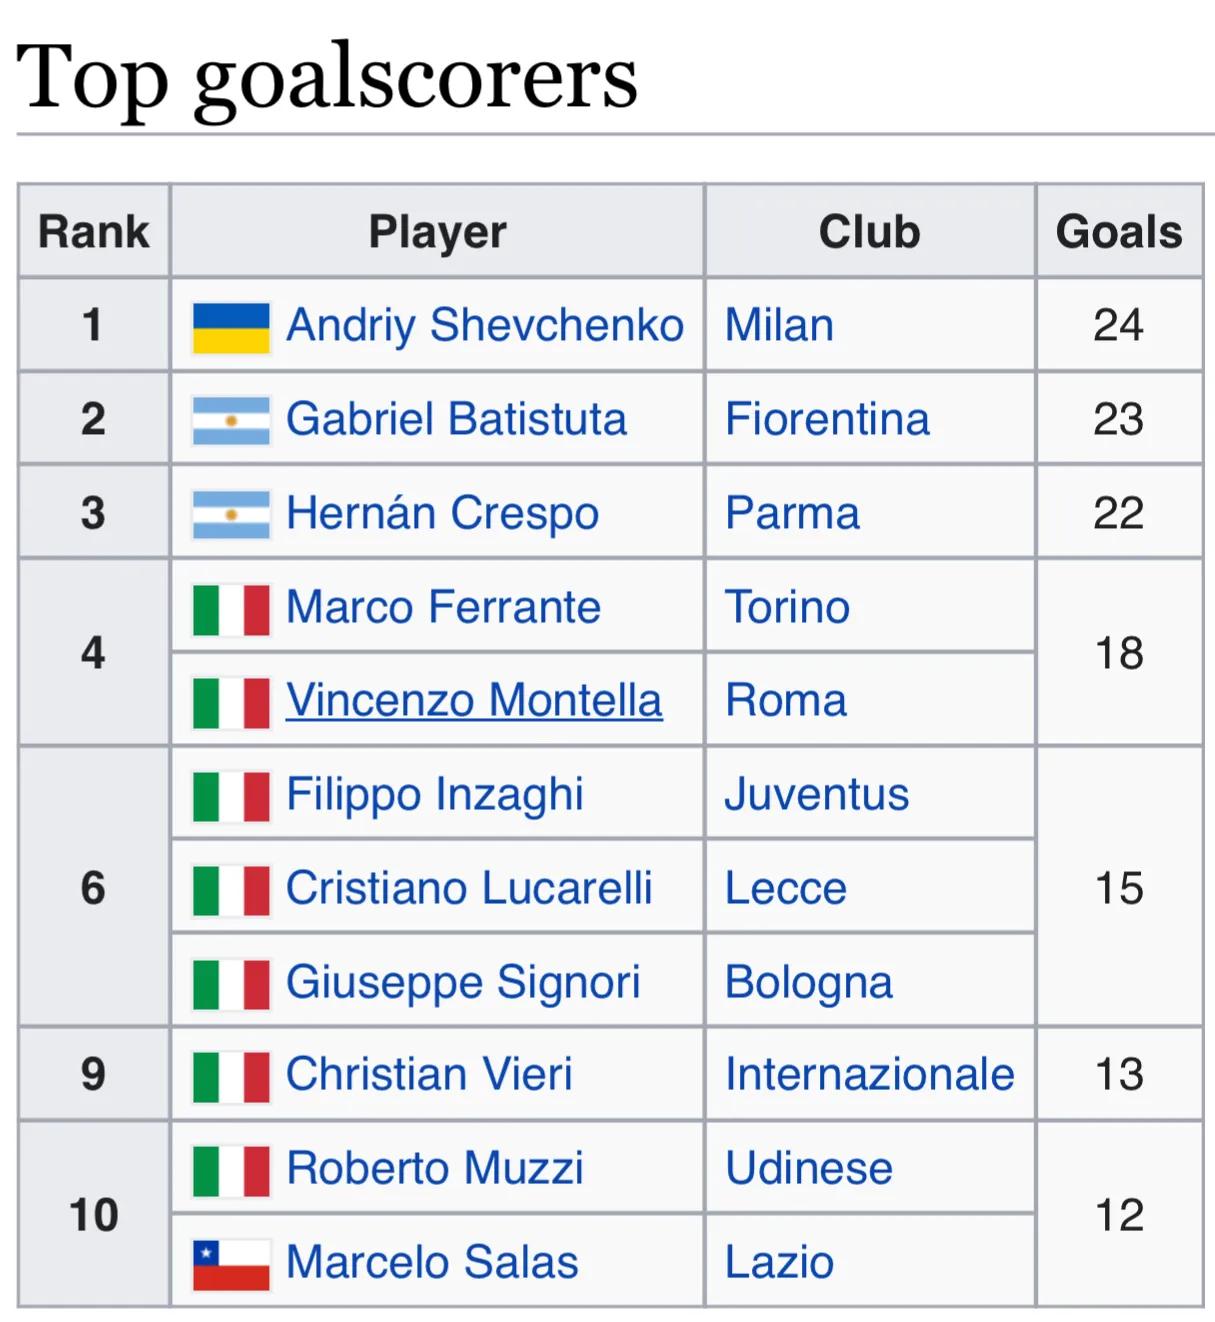1215x1322 pixels.
Task: Open Giuseppe Signori player link
Action: (463, 982)
